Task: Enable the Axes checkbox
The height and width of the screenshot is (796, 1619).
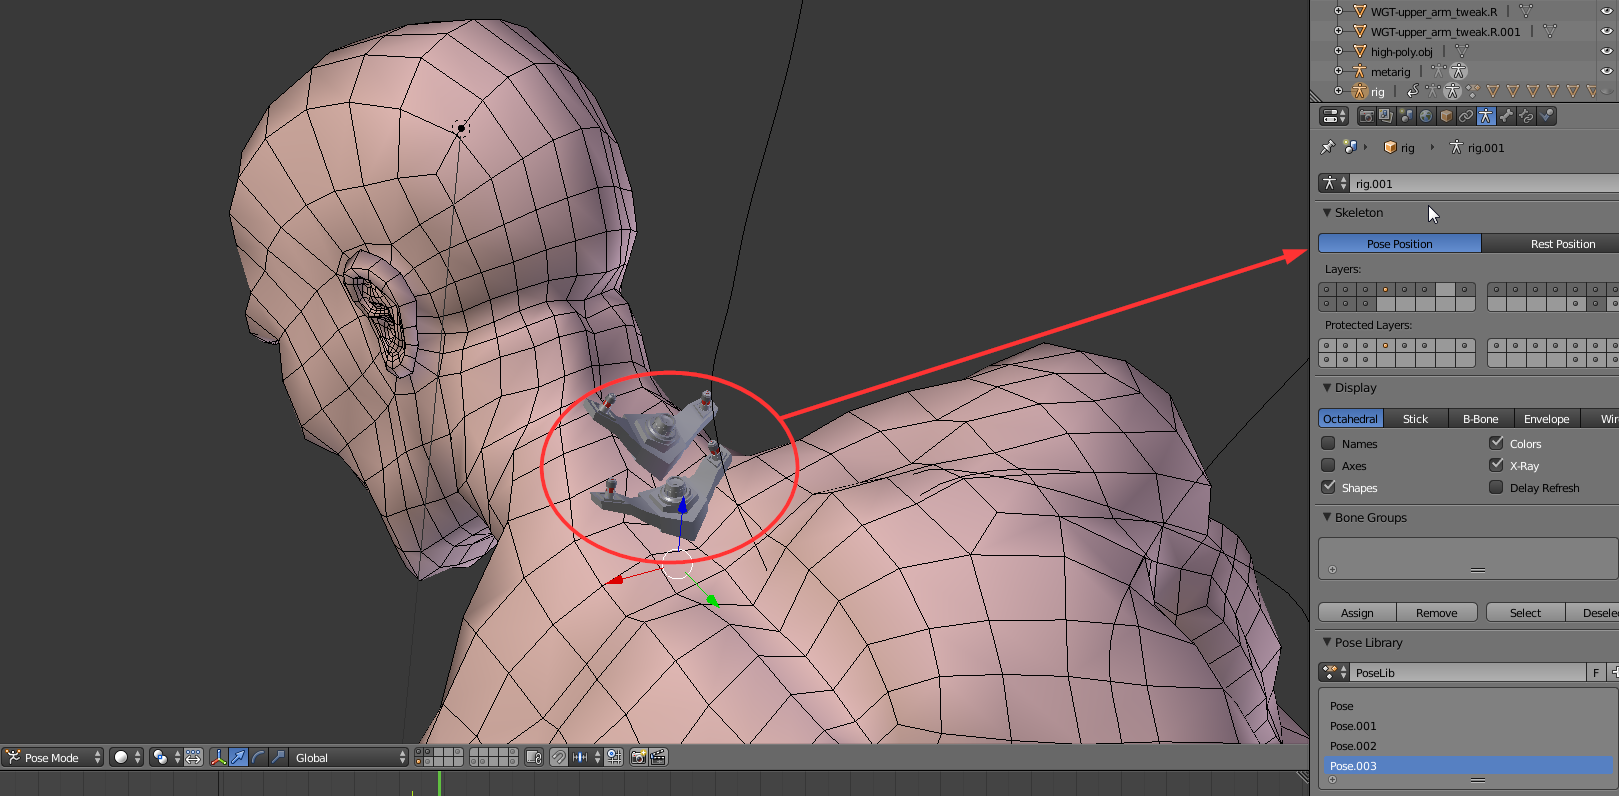Action: coord(1328,465)
